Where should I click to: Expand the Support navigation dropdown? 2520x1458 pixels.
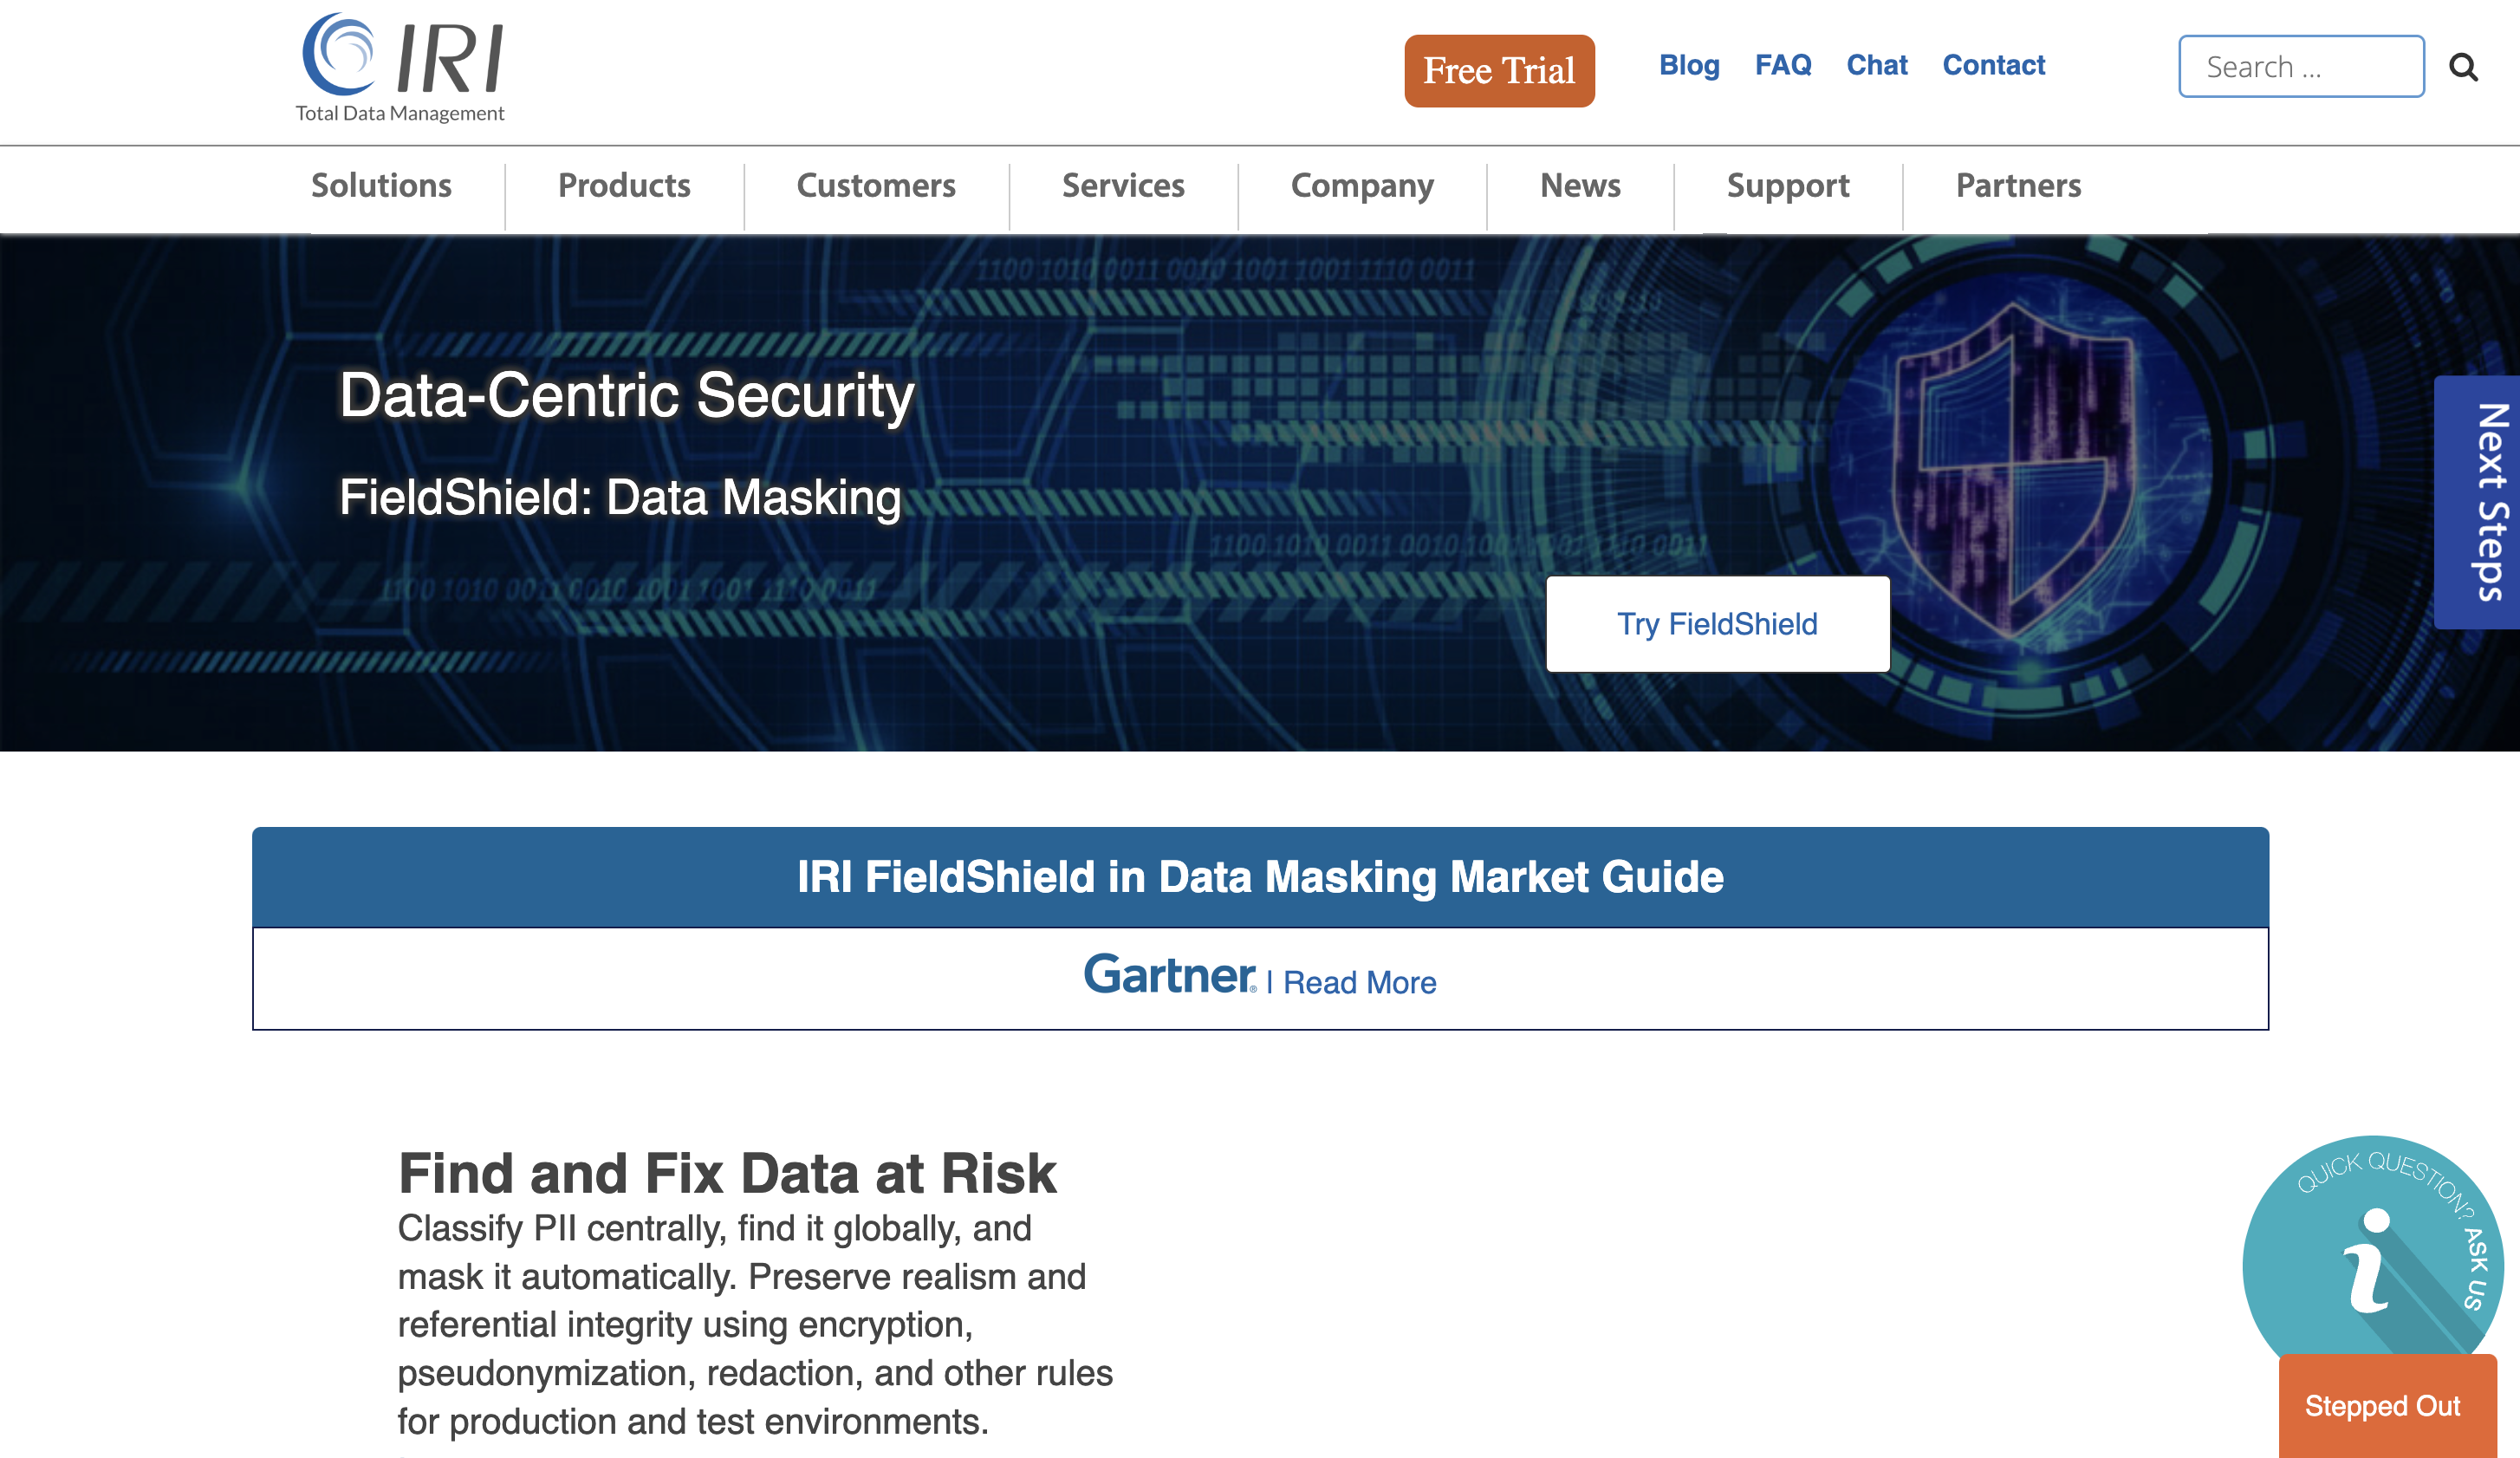click(x=1788, y=186)
